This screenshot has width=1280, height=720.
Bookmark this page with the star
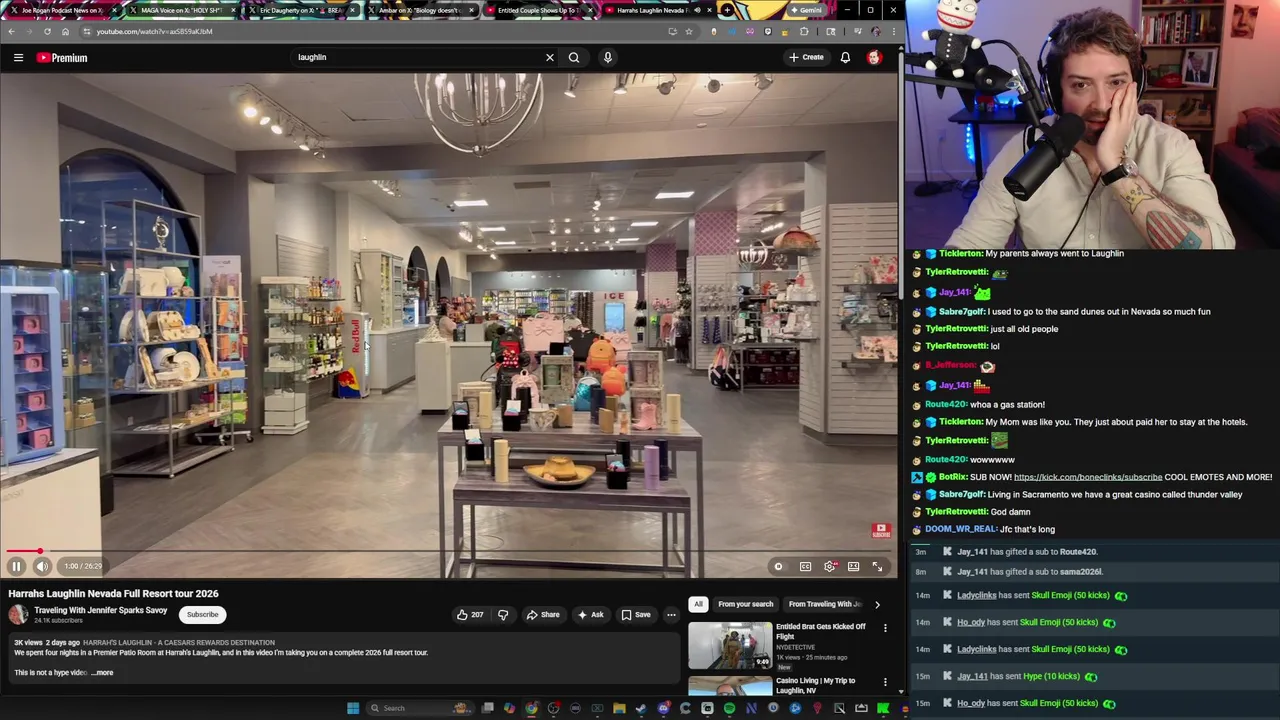coord(689,31)
